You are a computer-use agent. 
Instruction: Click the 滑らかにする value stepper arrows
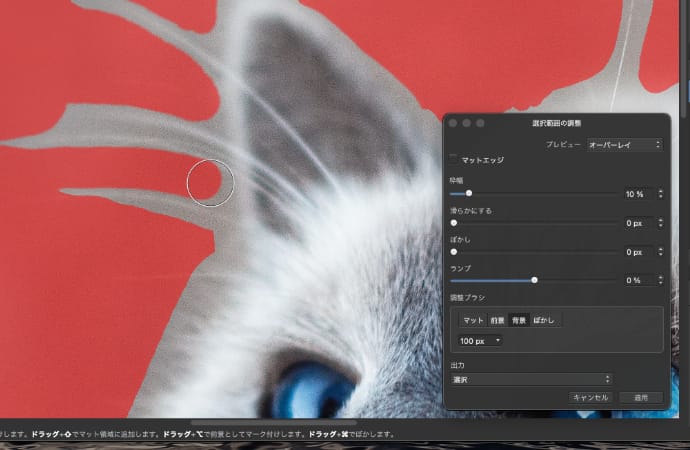tap(660, 223)
